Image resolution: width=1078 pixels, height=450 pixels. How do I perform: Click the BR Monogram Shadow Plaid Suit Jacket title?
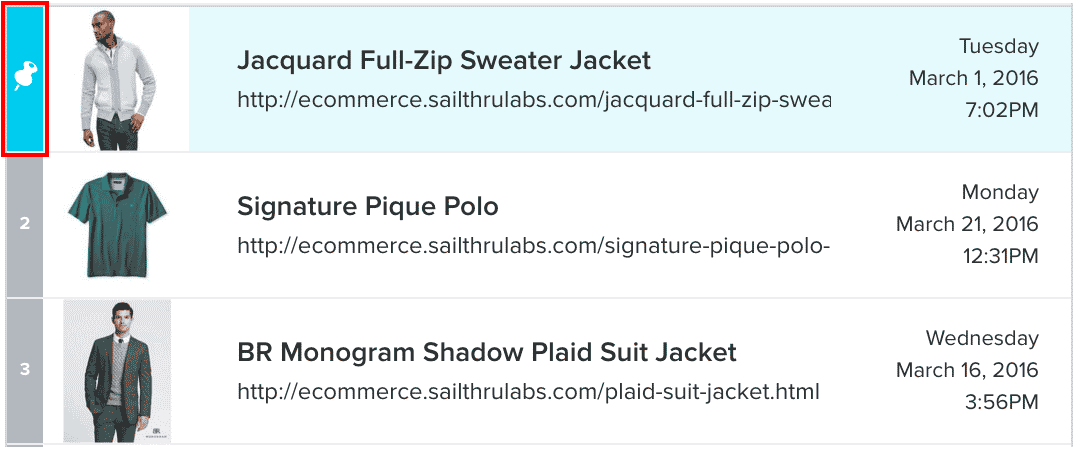[487, 352]
